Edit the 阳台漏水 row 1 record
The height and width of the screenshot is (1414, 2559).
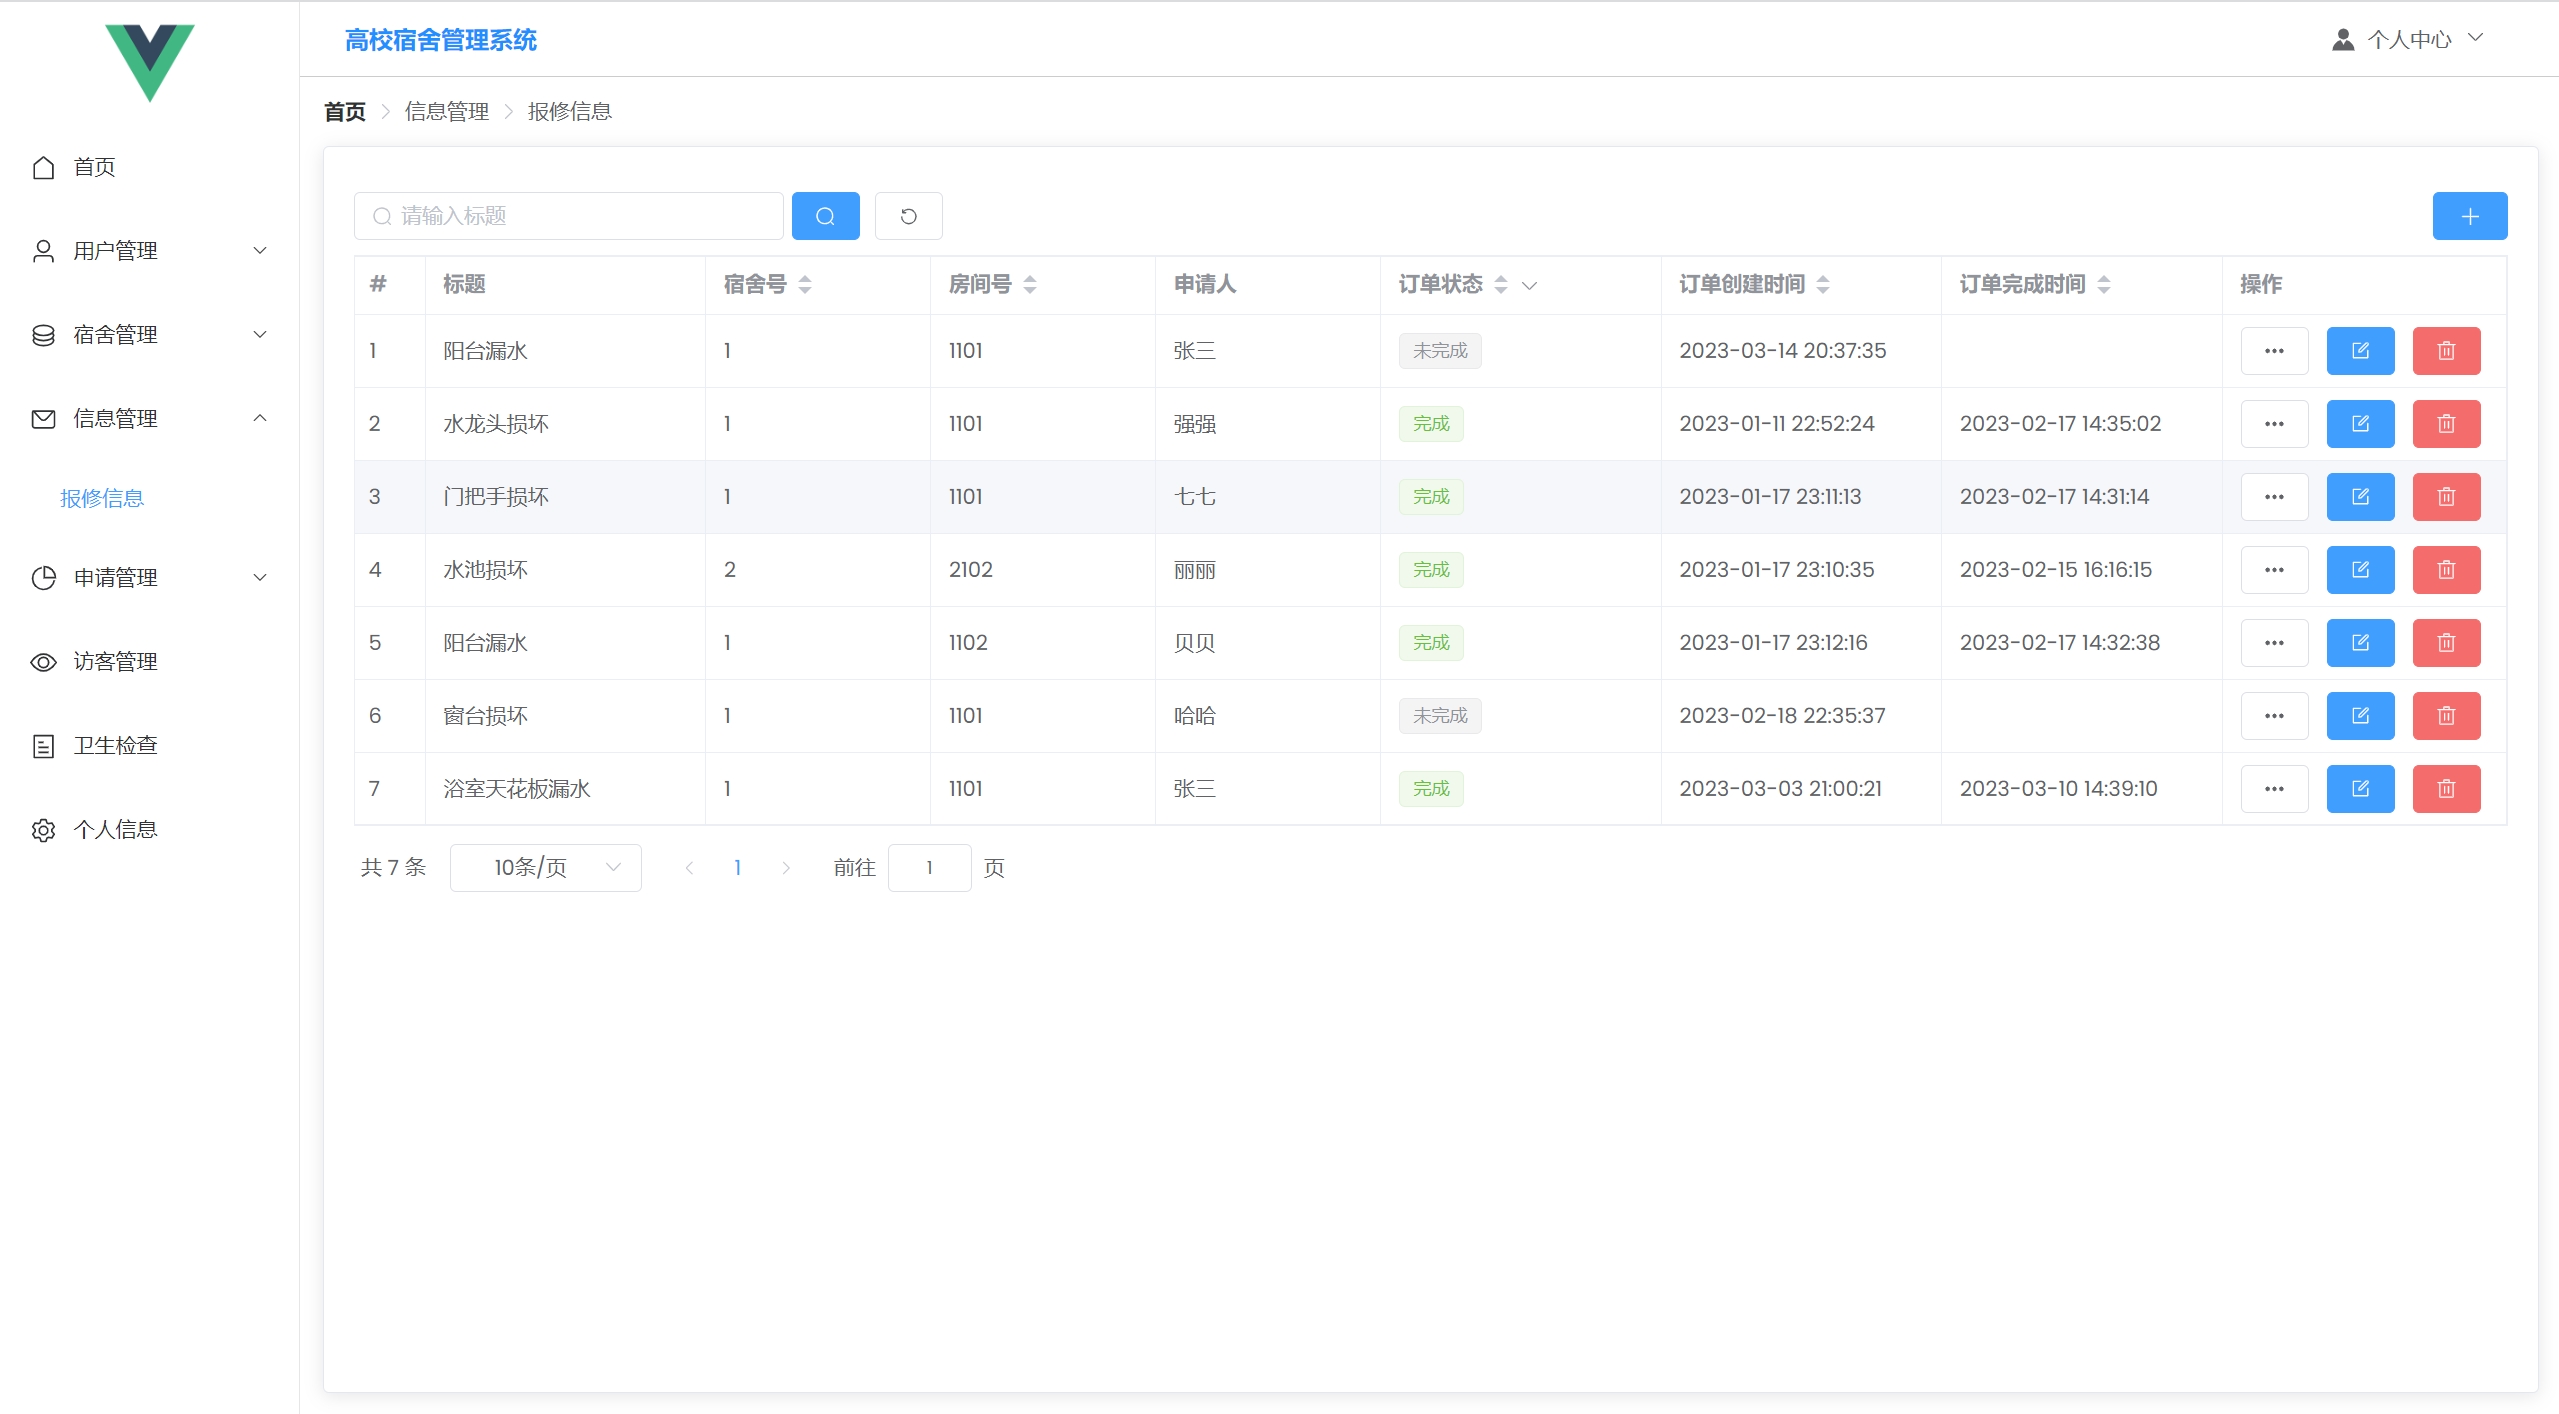(2359, 351)
